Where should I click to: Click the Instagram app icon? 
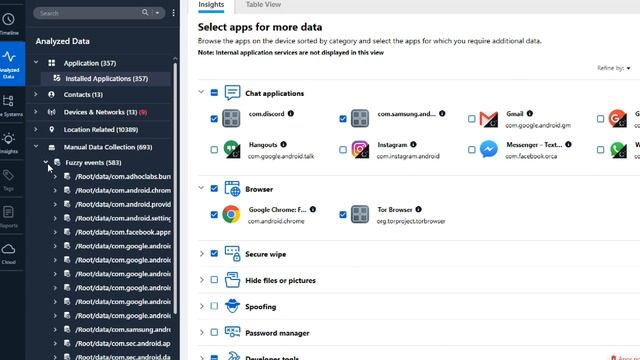click(x=360, y=149)
